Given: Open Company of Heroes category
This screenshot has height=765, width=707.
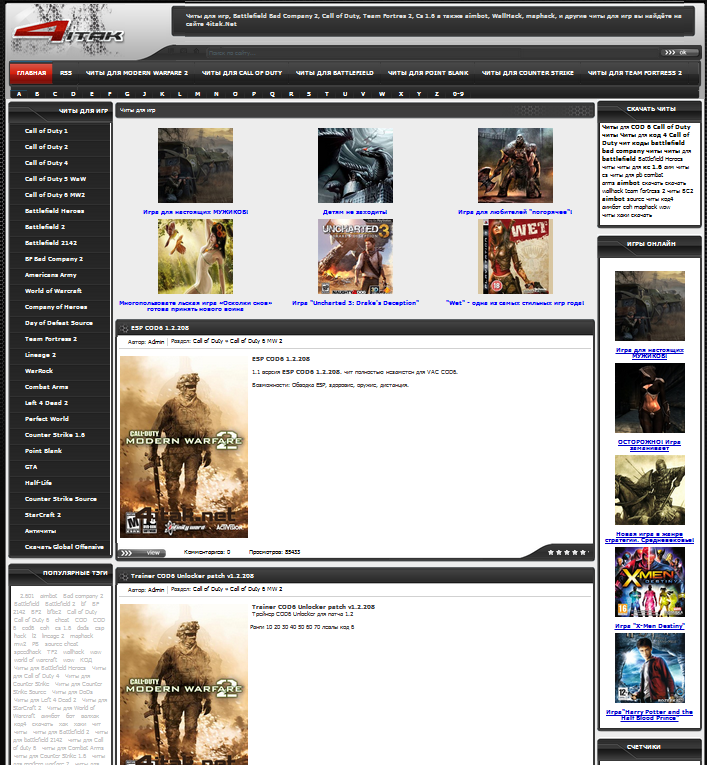Looking at the screenshot, I should point(59,307).
